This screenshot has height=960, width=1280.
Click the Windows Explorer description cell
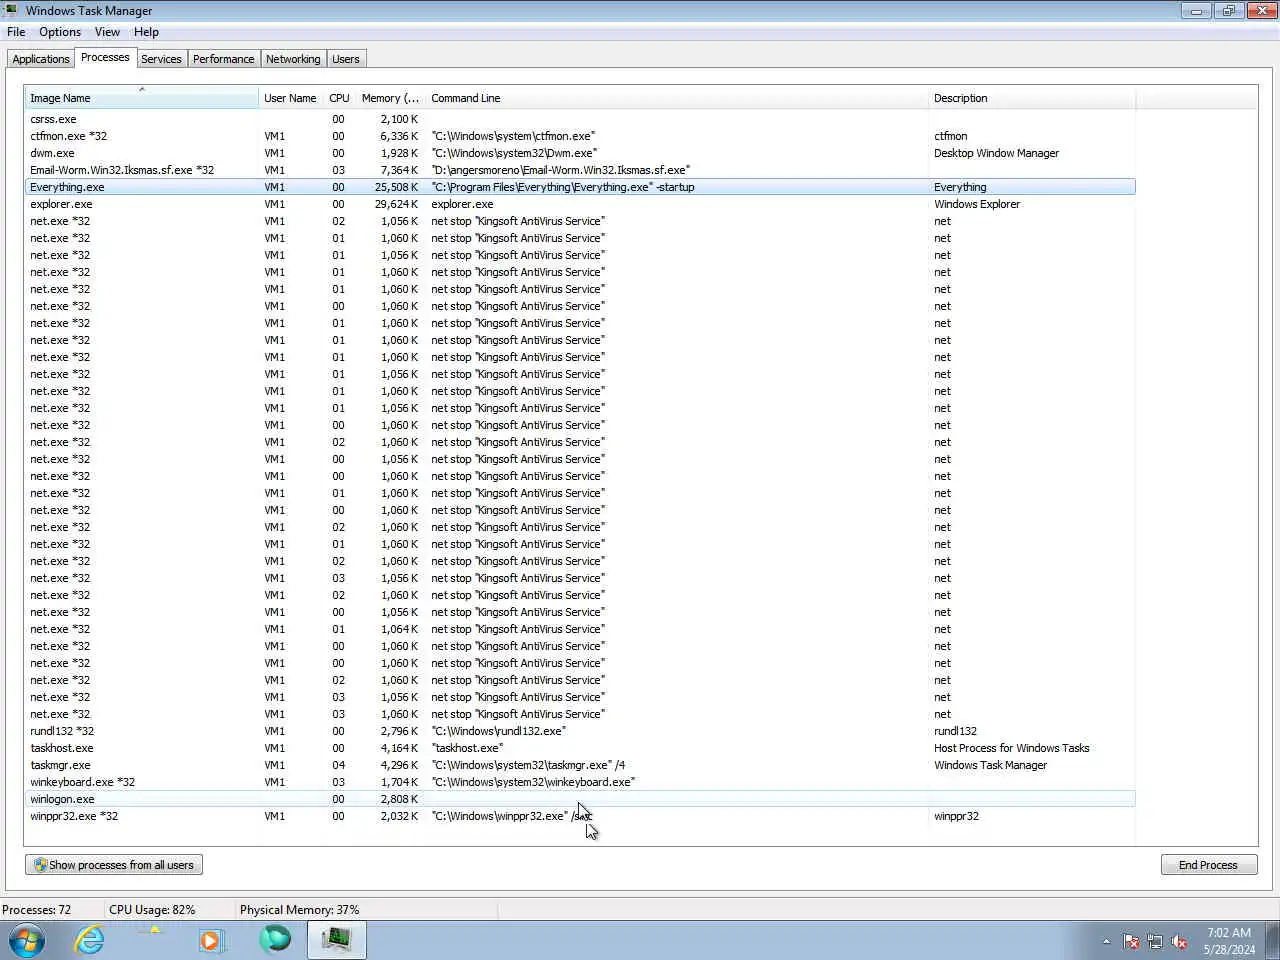(x=977, y=204)
